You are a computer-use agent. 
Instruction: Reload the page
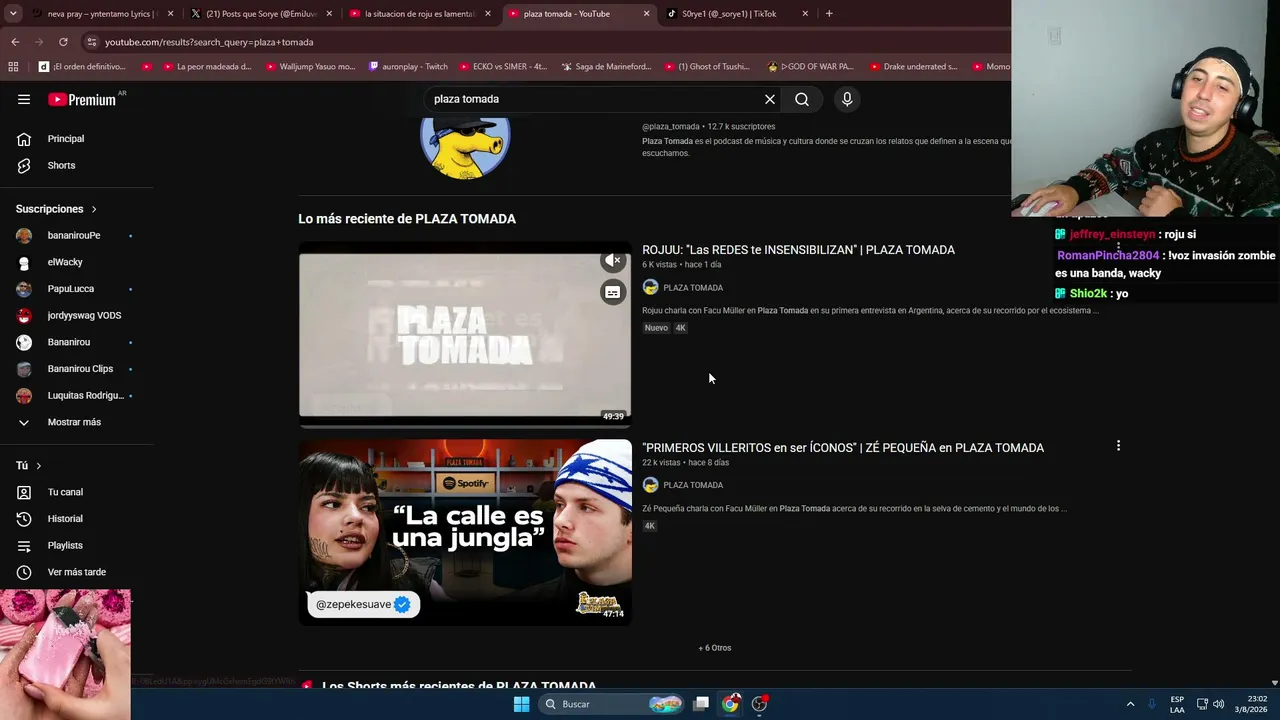(63, 42)
